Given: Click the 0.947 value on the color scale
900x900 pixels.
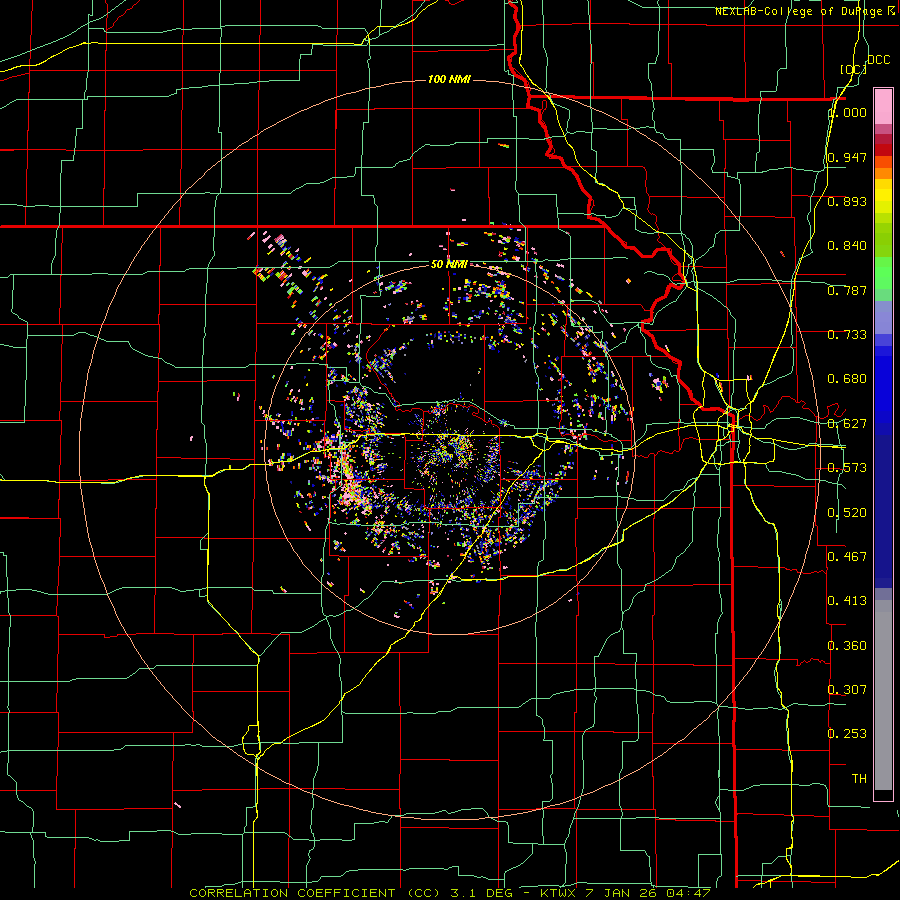Looking at the screenshot, I should pyautogui.click(x=847, y=157).
